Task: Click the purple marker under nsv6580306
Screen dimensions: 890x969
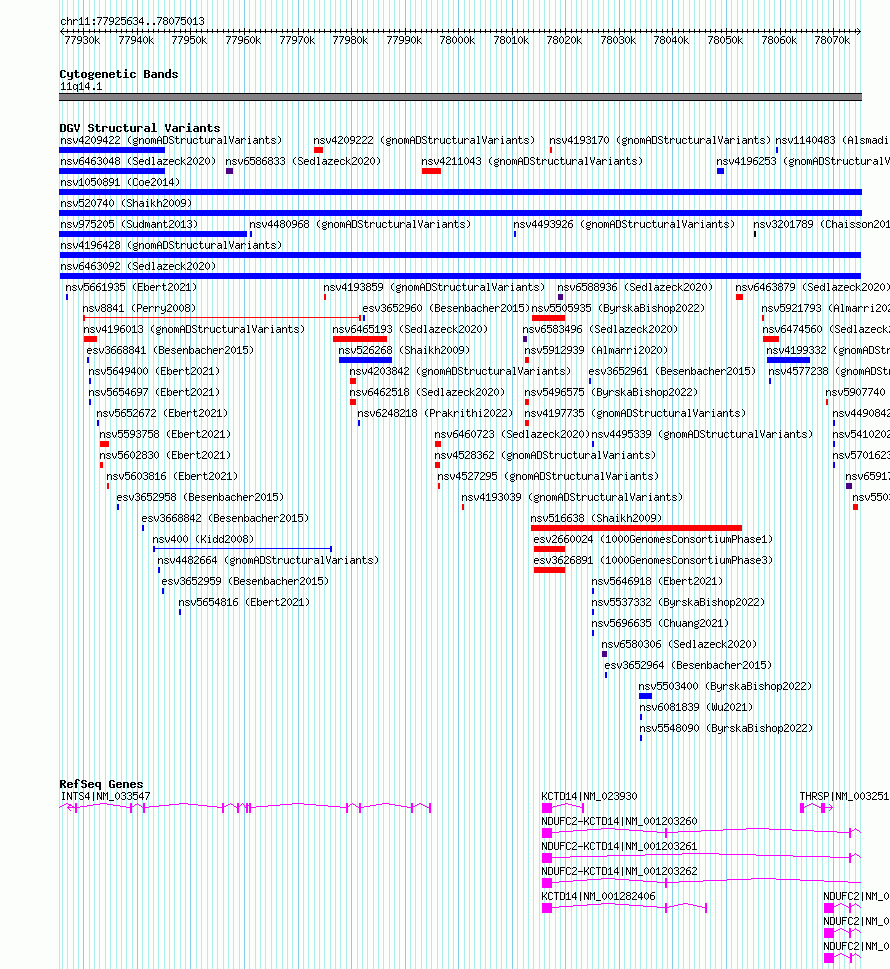Action: tap(604, 654)
